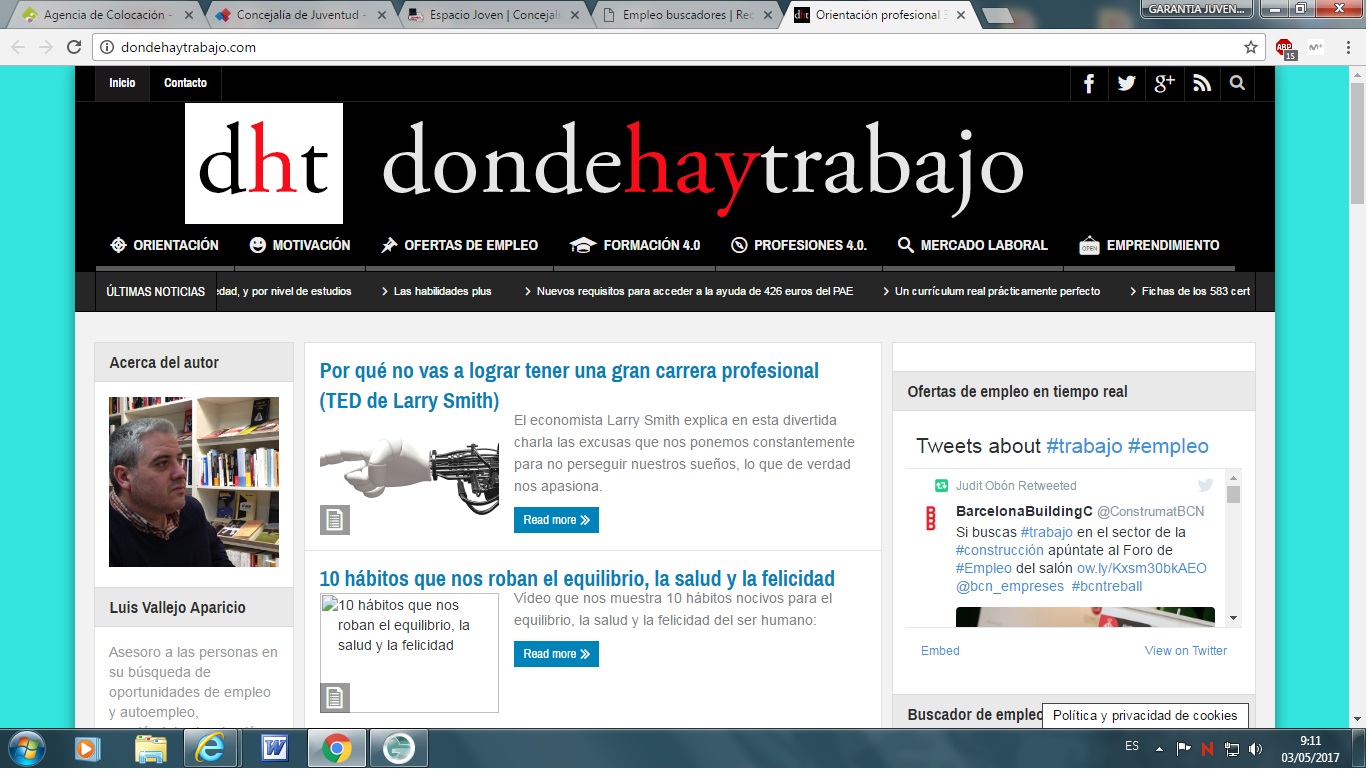Reload the page with the refresh icon
Image resolution: width=1368 pixels, height=776 pixels.
click(74, 47)
